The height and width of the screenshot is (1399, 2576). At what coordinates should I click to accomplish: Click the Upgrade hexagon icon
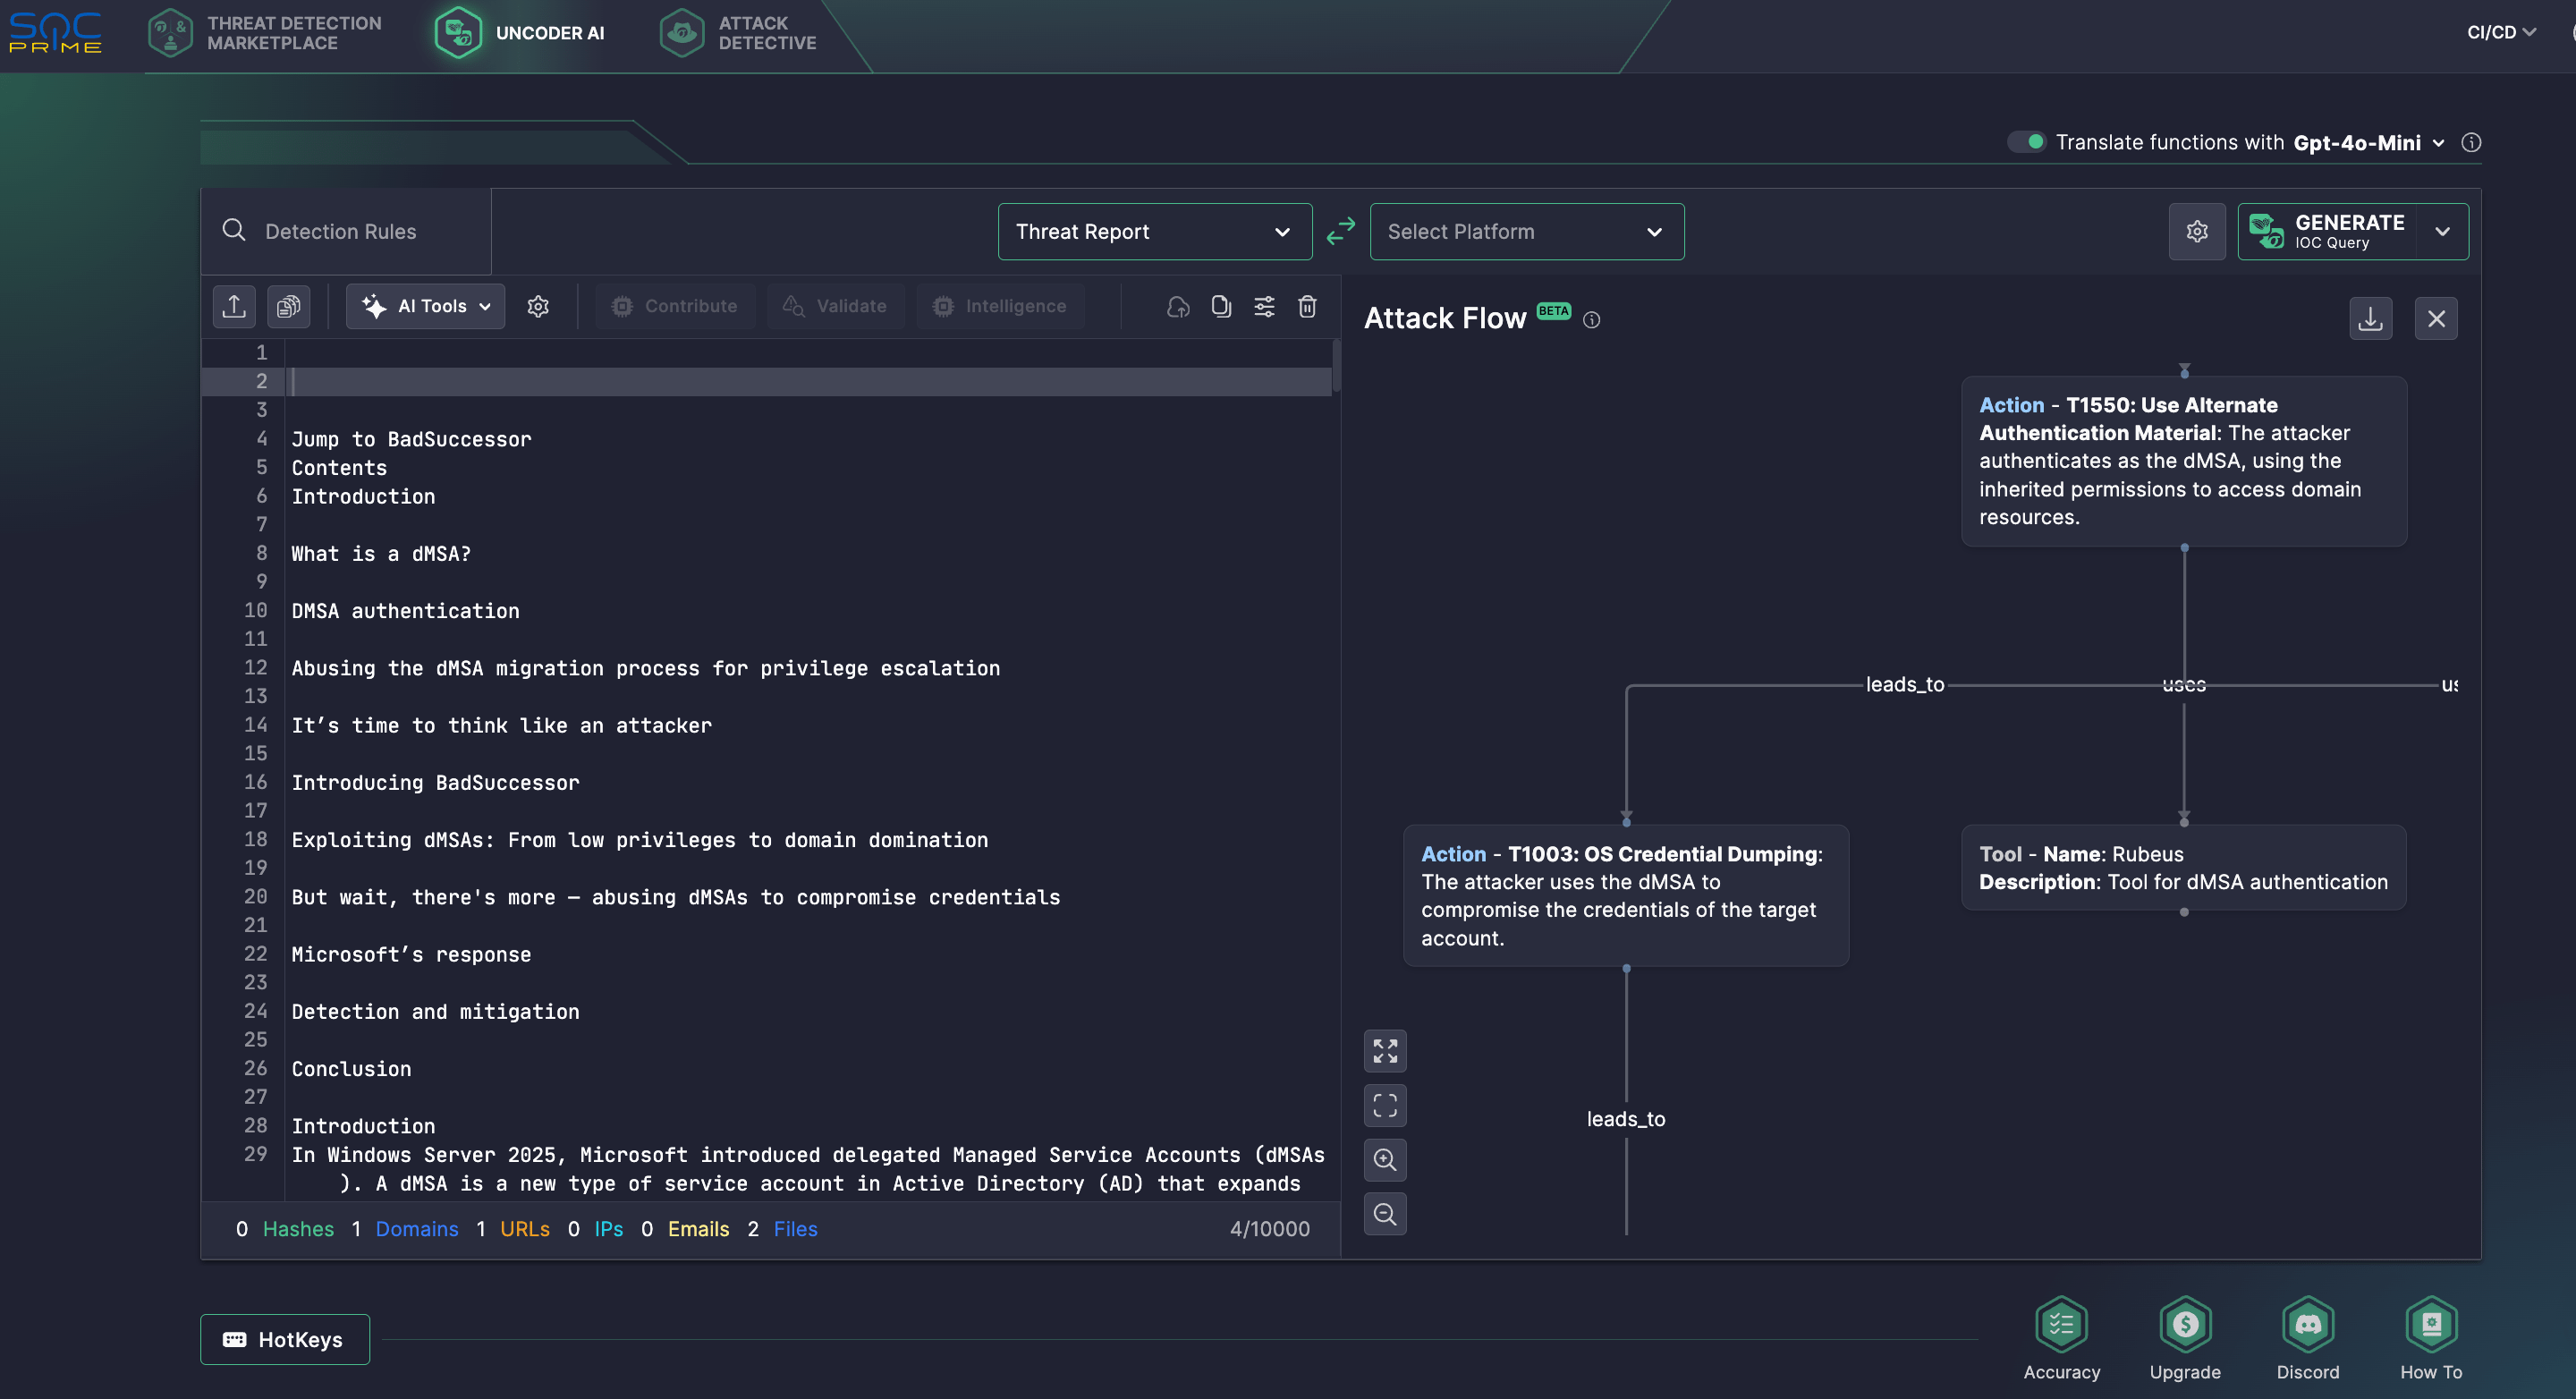2185,1324
